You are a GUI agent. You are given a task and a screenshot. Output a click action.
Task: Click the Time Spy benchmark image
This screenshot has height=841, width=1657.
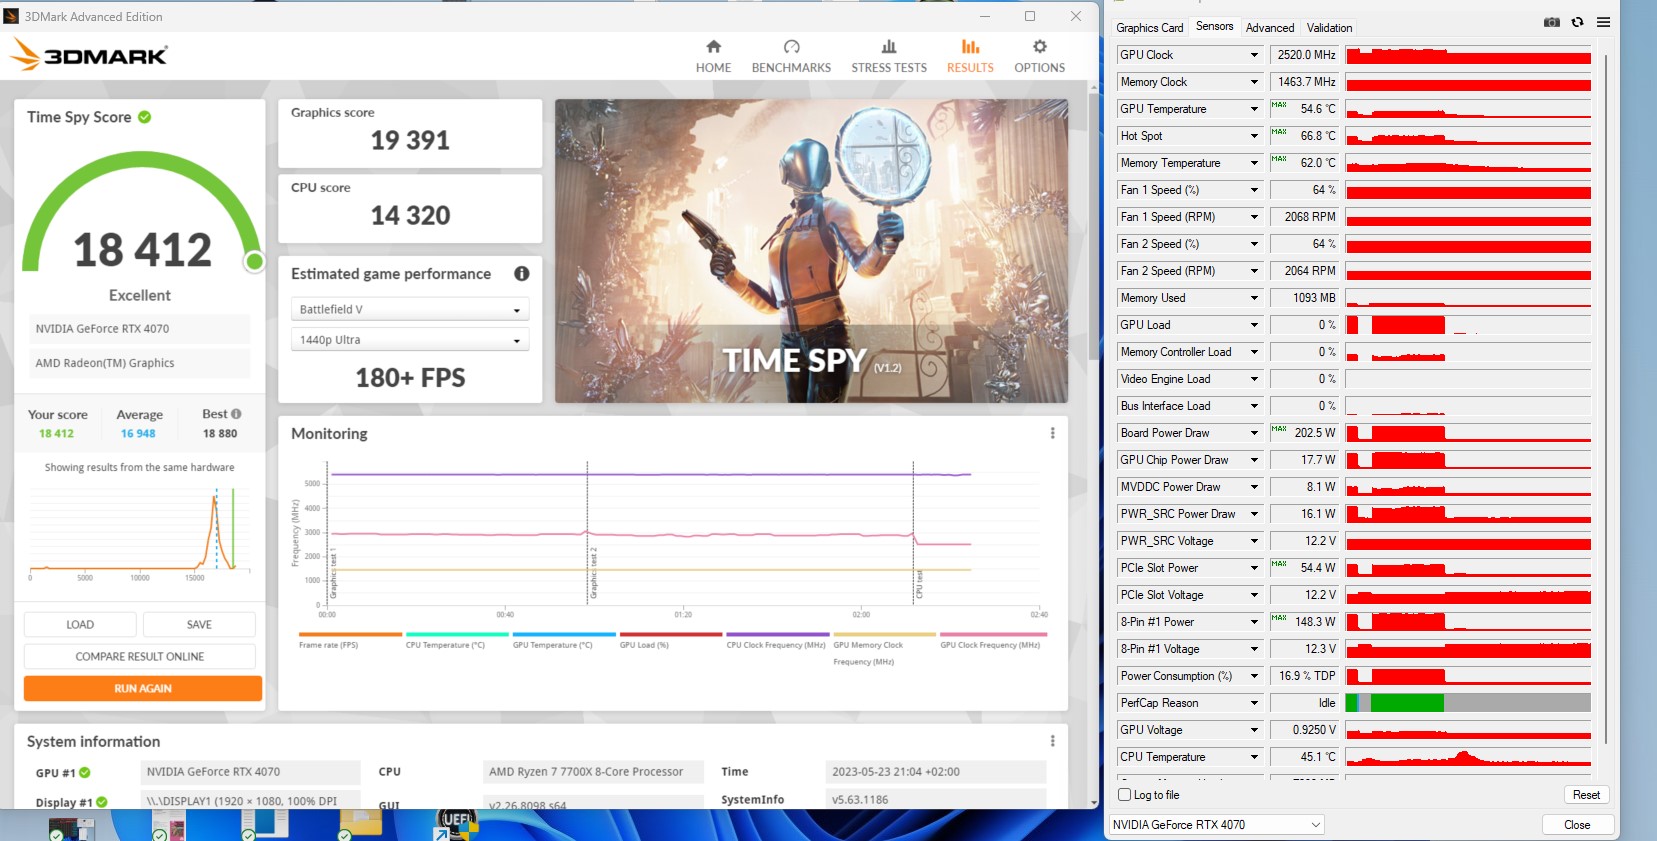[811, 251]
